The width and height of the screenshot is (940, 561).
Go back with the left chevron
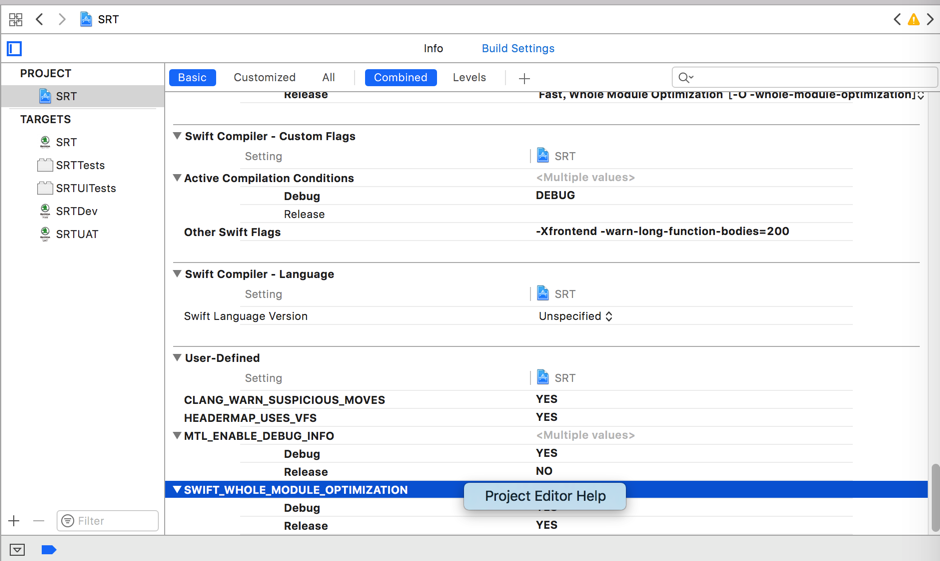coord(40,19)
